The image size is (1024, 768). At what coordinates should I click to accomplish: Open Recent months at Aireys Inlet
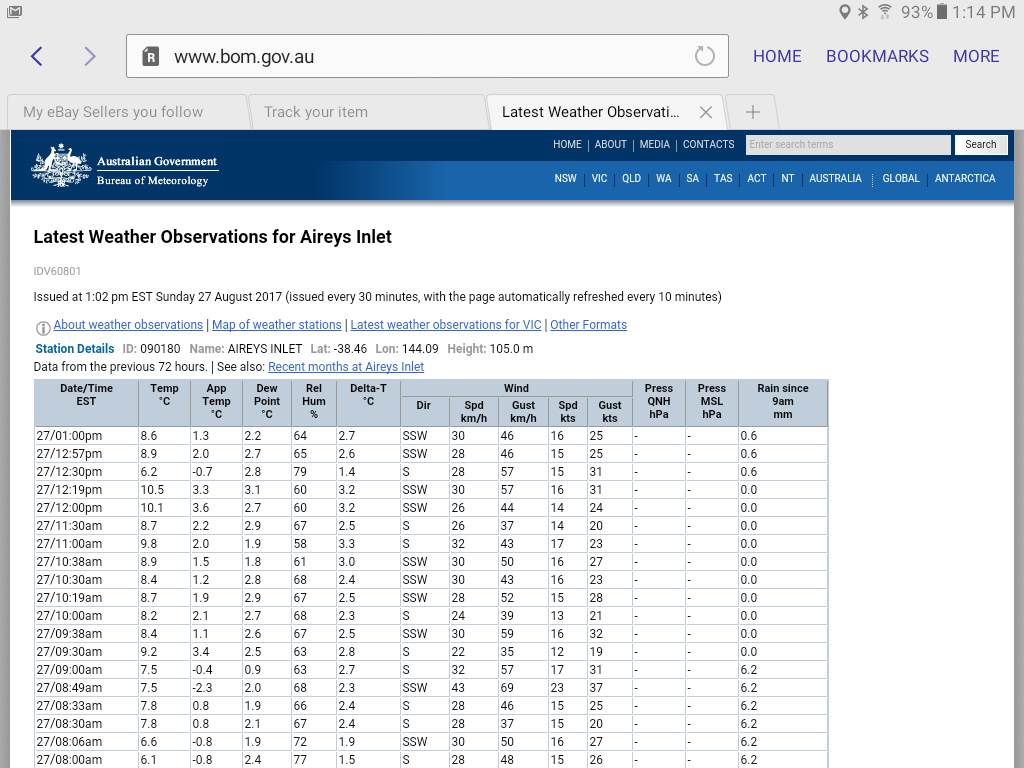coord(346,367)
